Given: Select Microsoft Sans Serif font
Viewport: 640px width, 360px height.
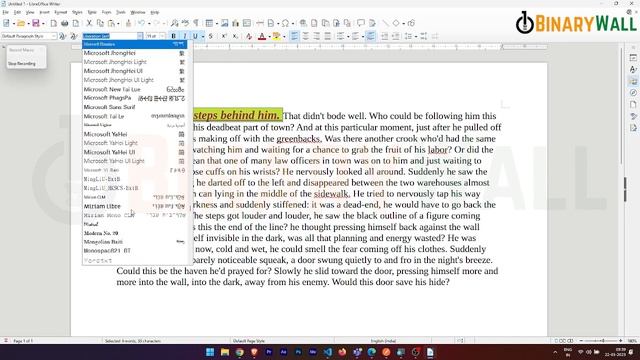Looking at the screenshot, I should tap(135, 107).
